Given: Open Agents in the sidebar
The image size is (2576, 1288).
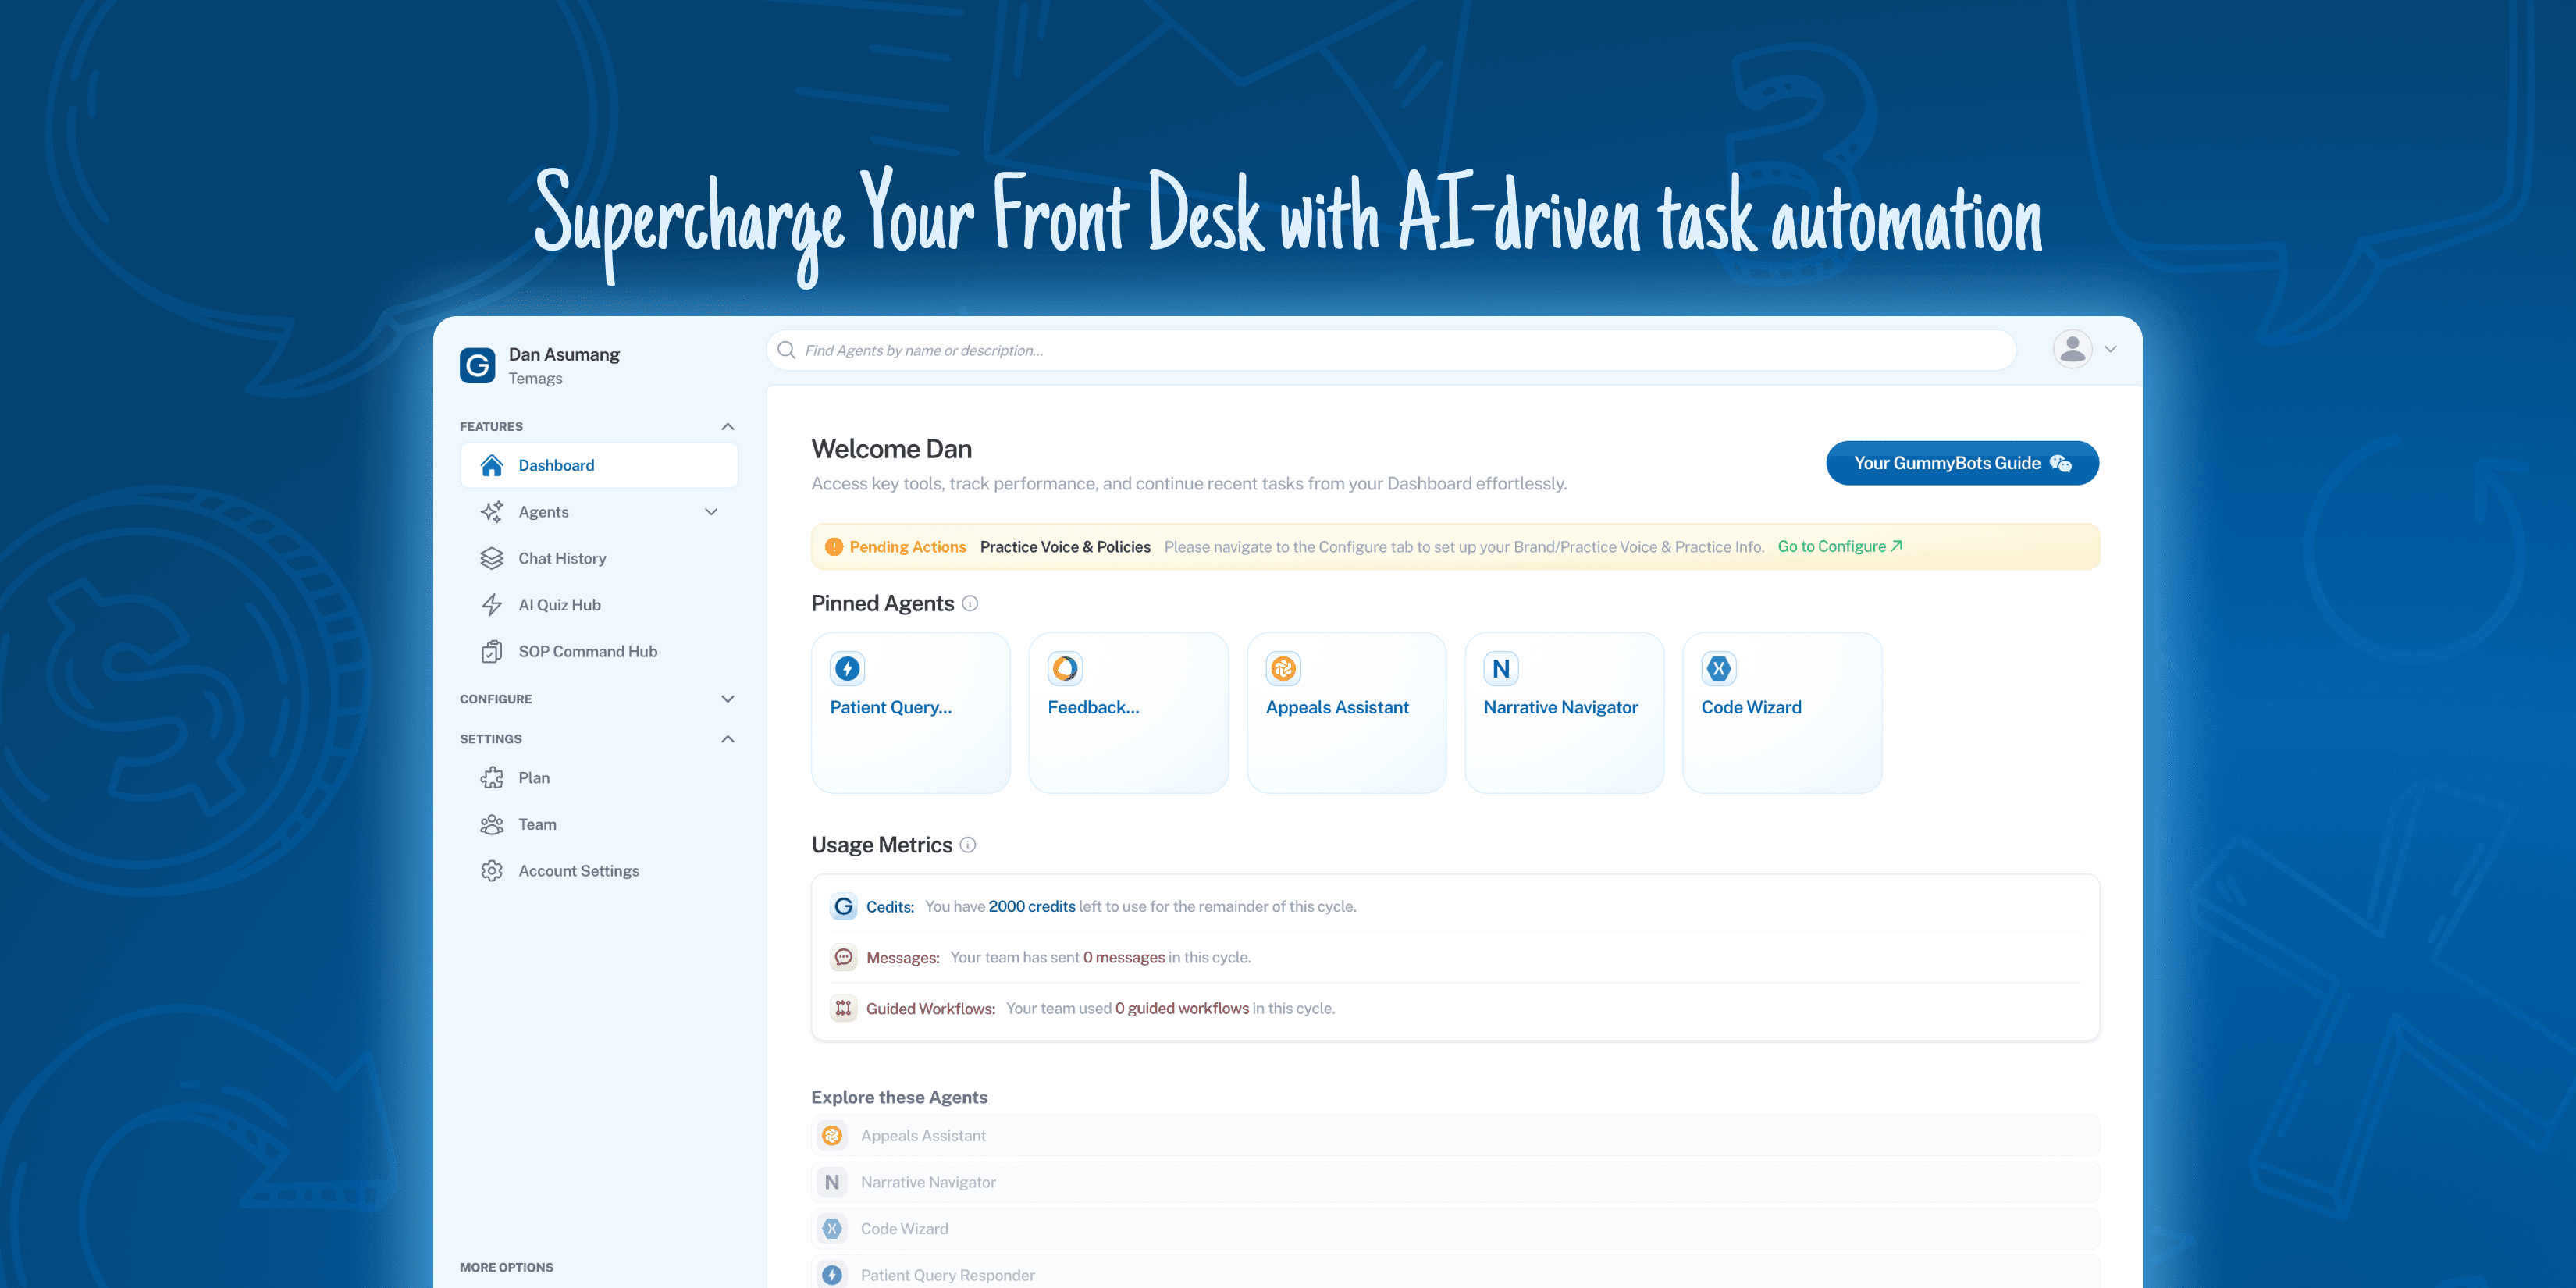Looking at the screenshot, I should [599, 512].
